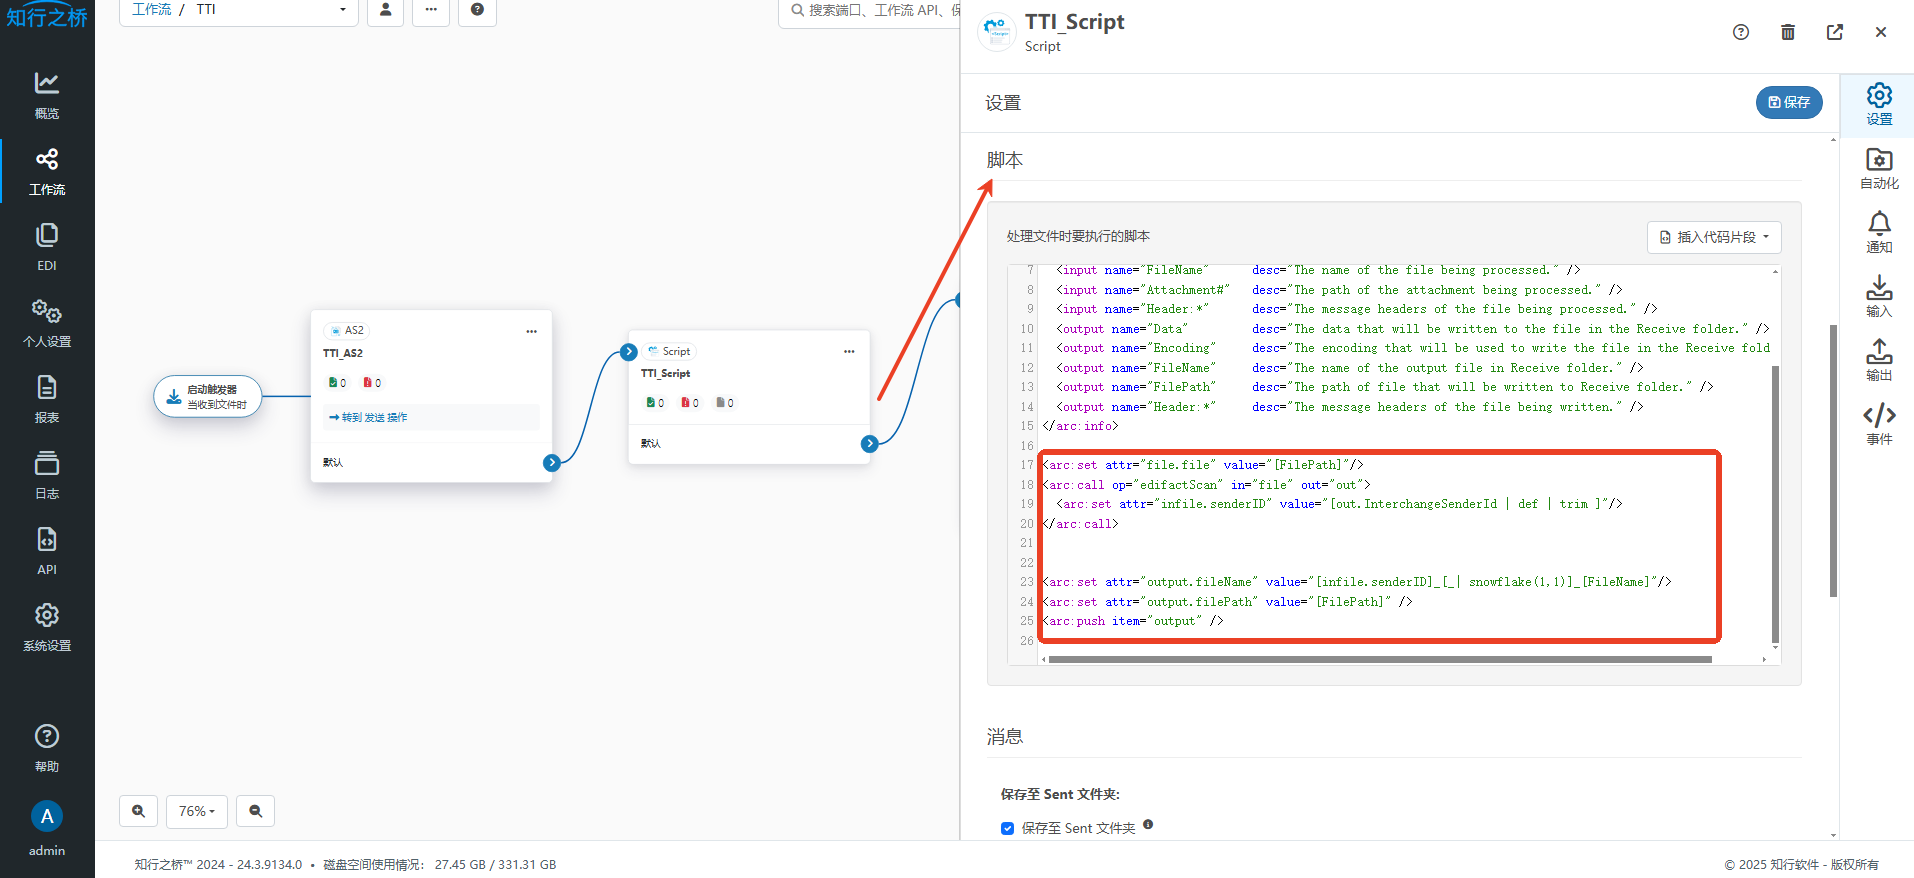Click the help question mark in panel header
Screen dimensions: 1914x878
[x=1741, y=32]
